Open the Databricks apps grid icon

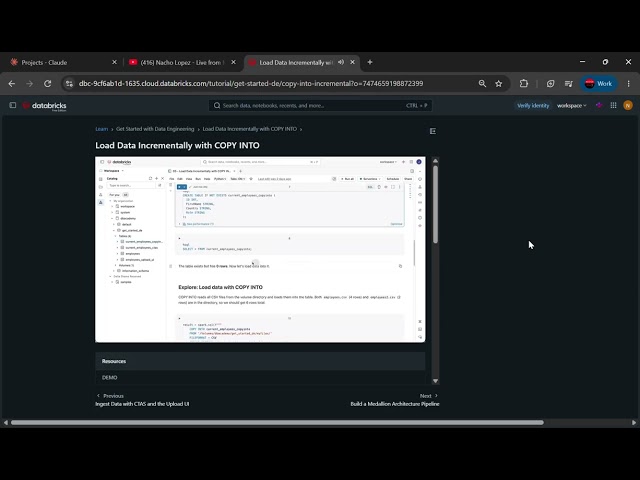(x=613, y=105)
